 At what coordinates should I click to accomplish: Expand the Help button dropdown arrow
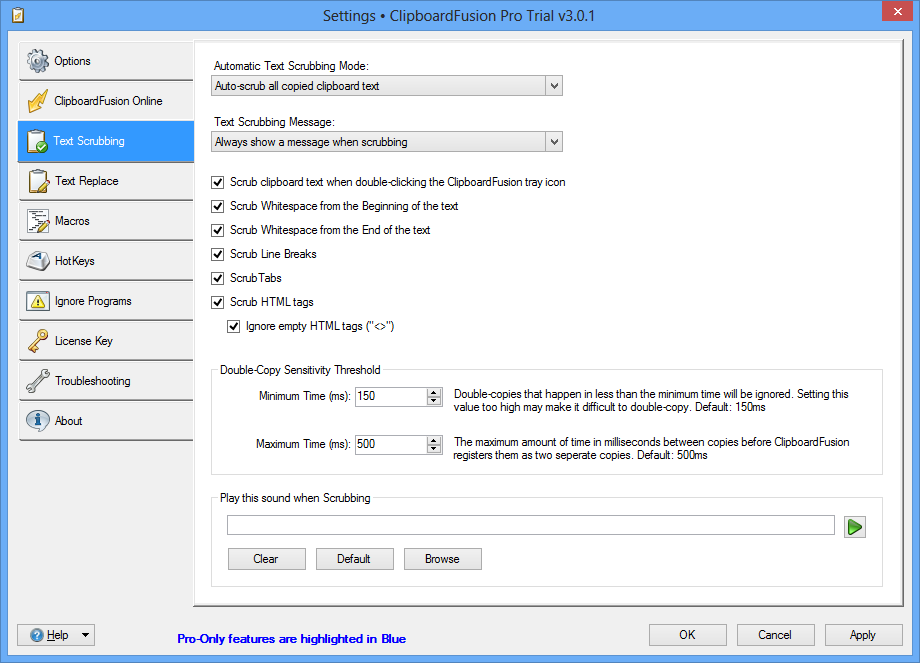pyautogui.click(x=86, y=635)
